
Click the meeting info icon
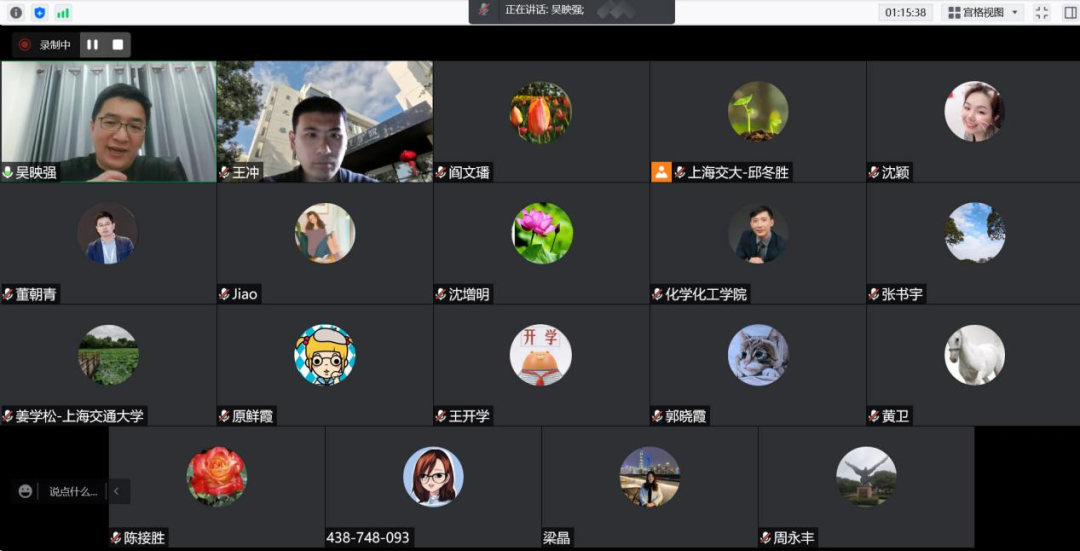[x=16, y=12]
